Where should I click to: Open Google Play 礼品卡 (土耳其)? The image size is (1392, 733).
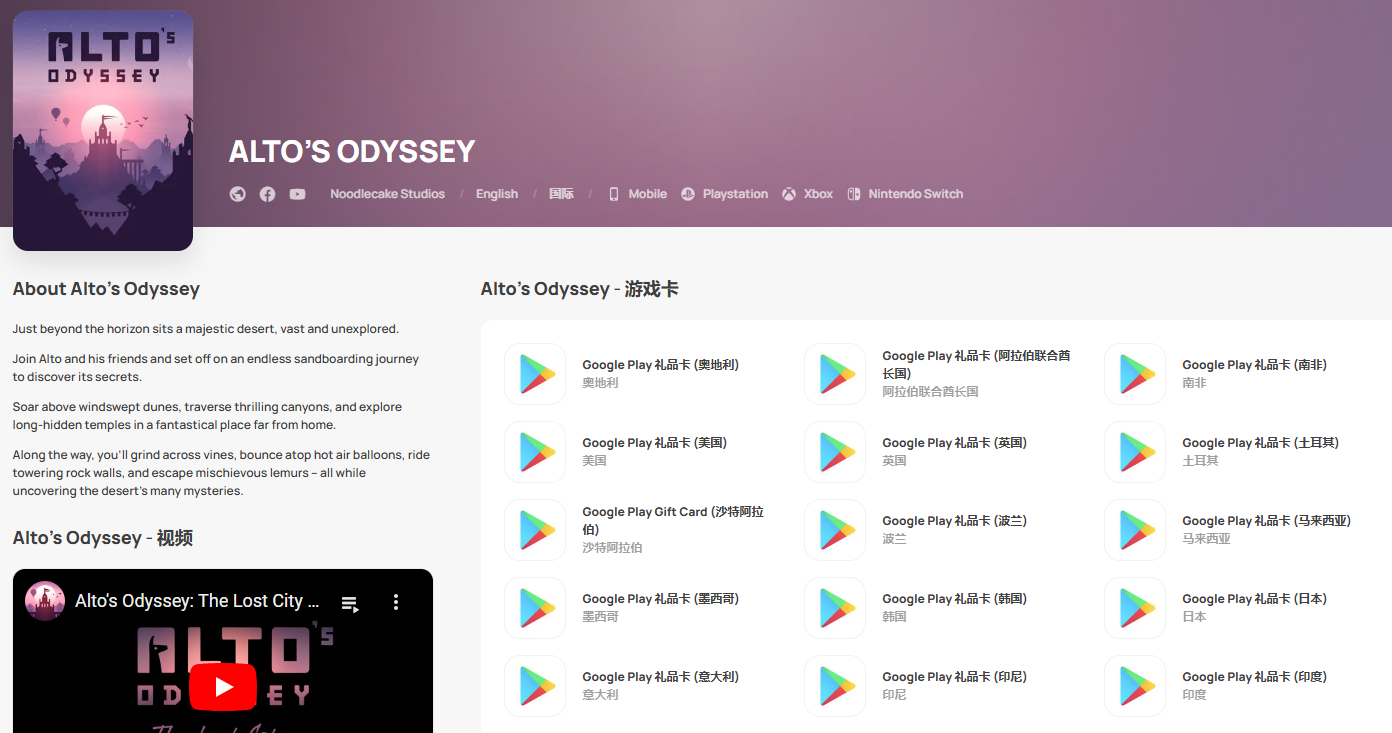pyautogui.click(x=1260, y=443)
